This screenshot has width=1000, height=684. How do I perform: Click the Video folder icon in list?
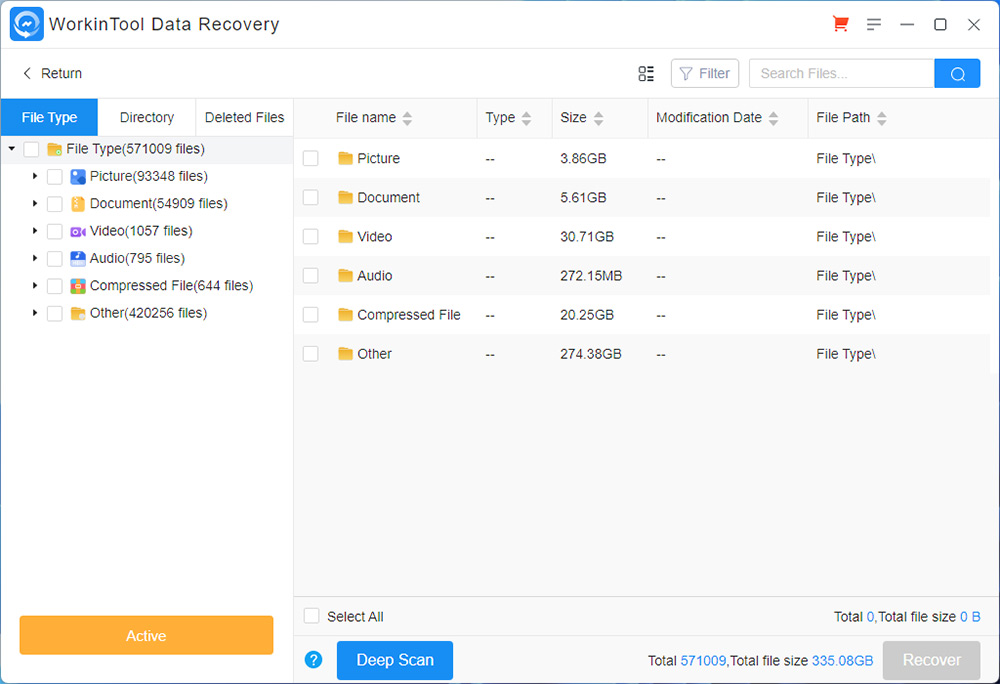tap(345, 236)
